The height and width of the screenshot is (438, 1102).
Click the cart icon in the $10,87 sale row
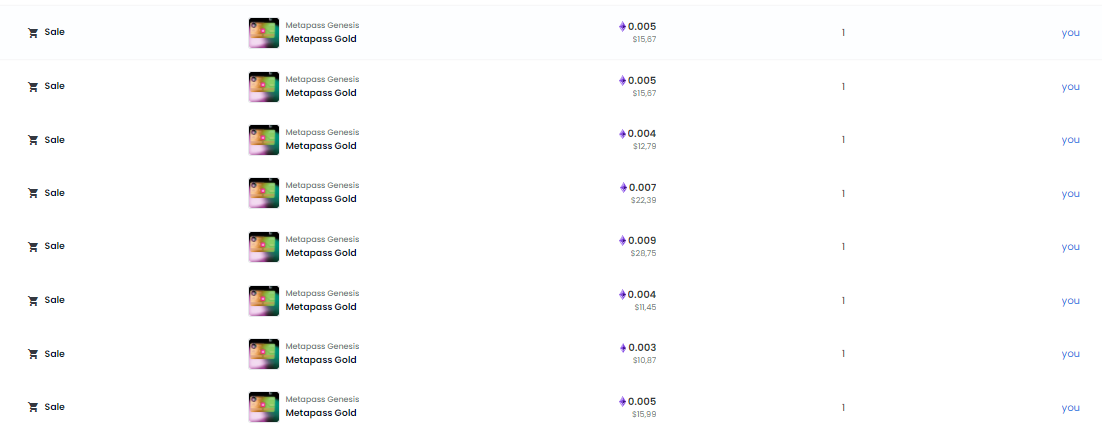coord(32,354)
